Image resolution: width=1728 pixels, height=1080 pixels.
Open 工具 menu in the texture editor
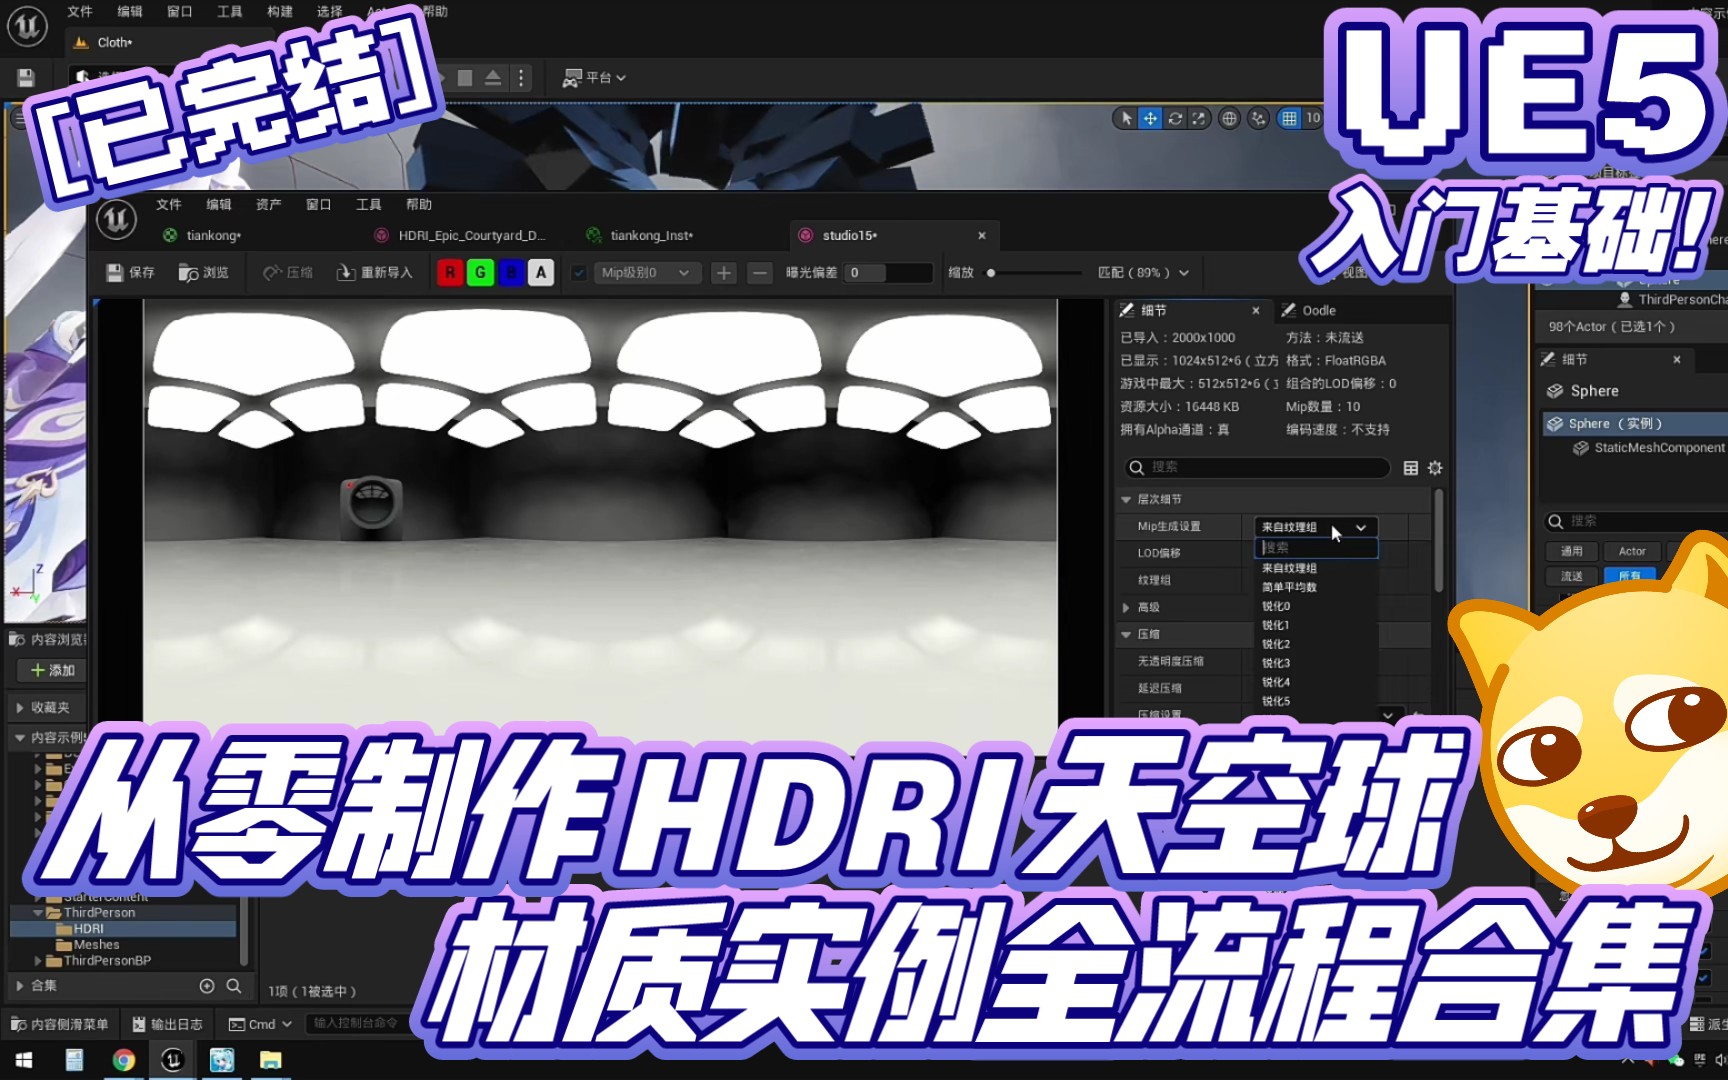(368, 204)
